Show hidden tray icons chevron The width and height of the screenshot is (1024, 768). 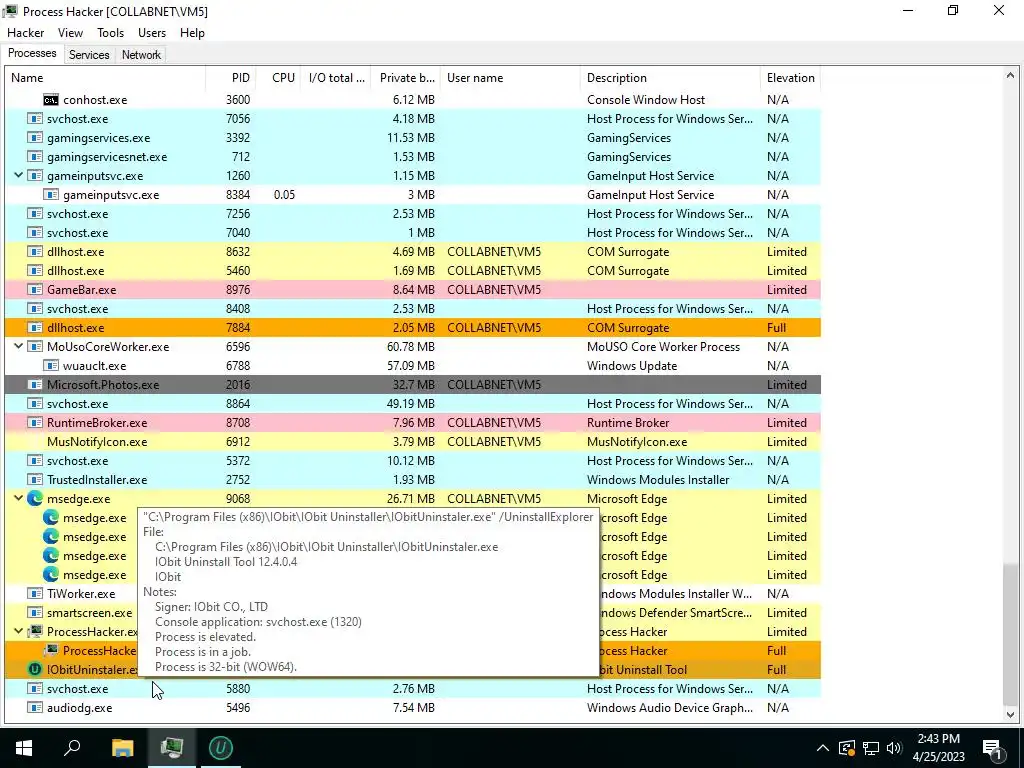click(x=823, y=748)
